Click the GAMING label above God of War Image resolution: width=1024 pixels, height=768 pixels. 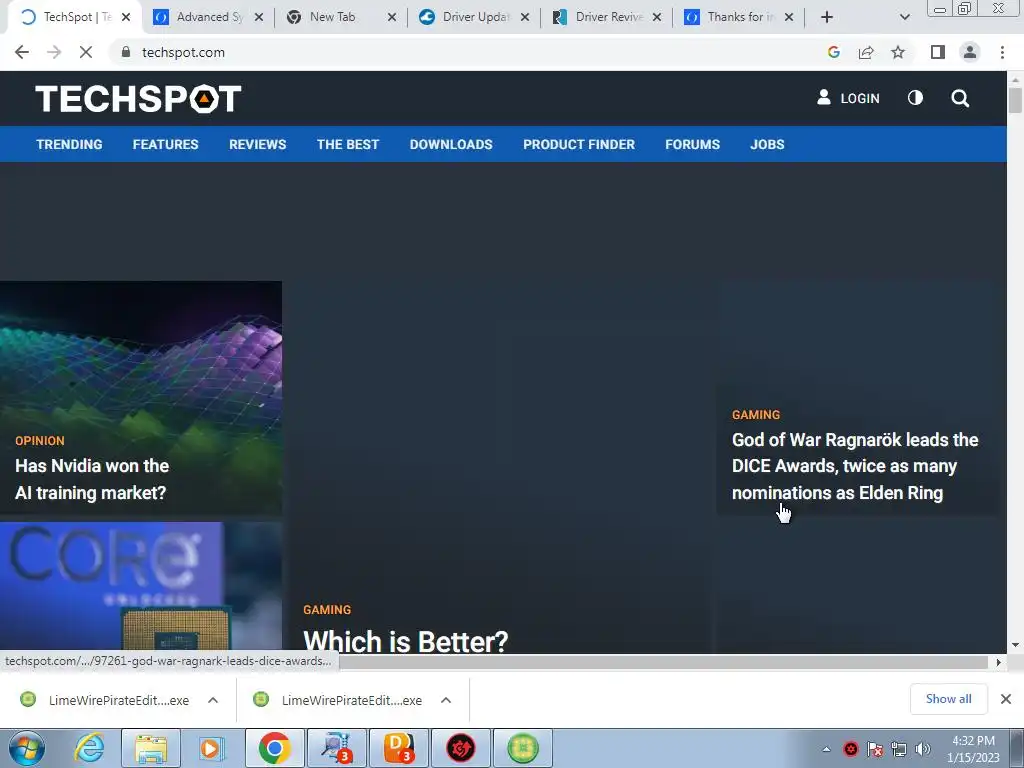tap(756, 415)
